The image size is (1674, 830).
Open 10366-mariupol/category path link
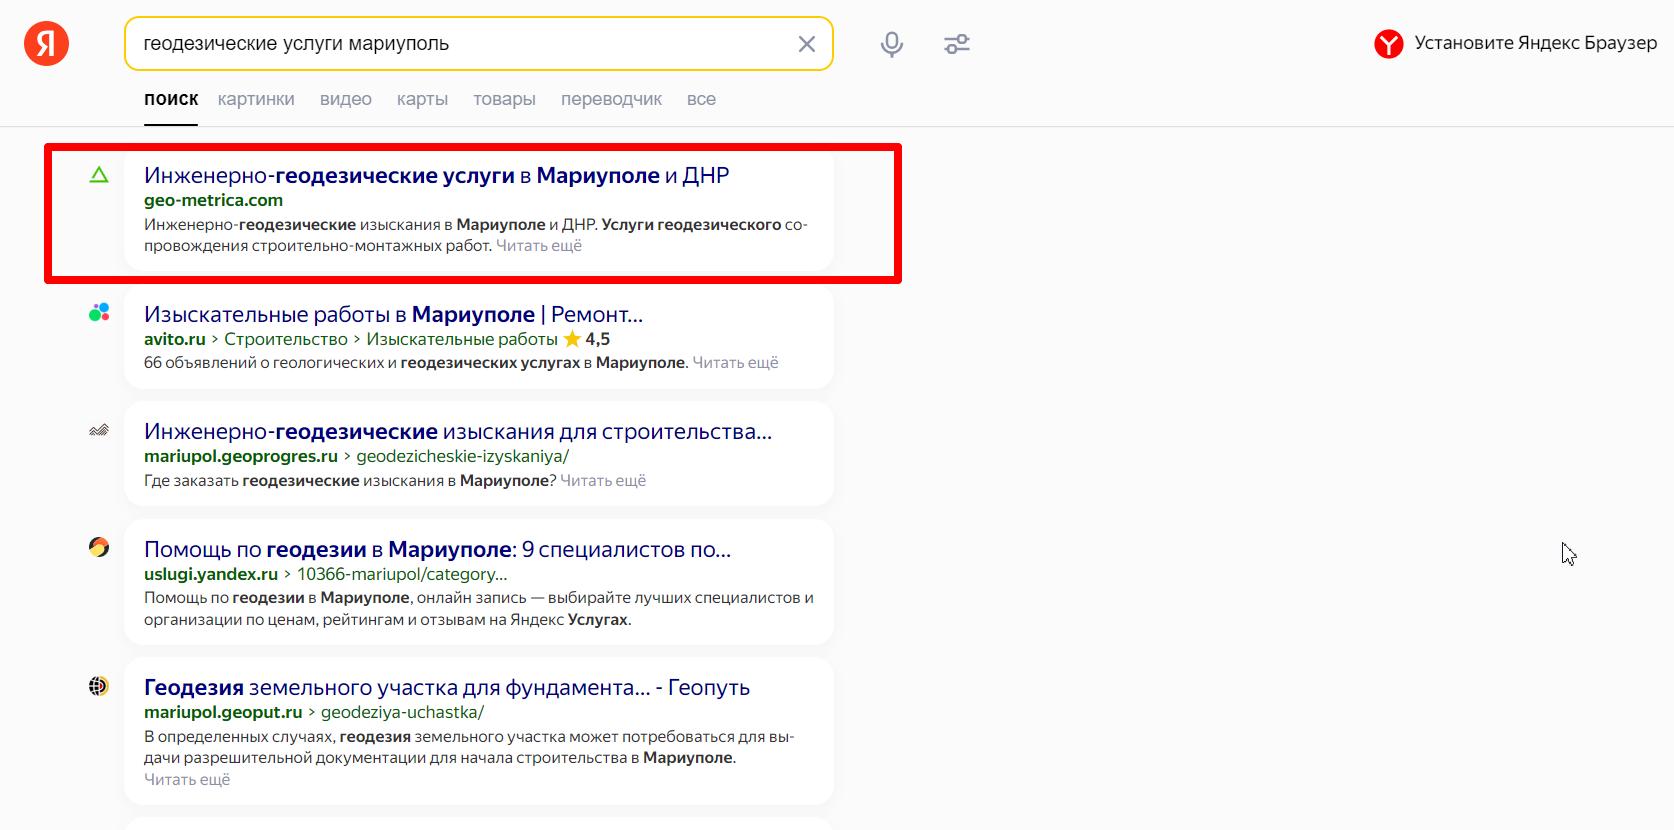click(402, 574)
